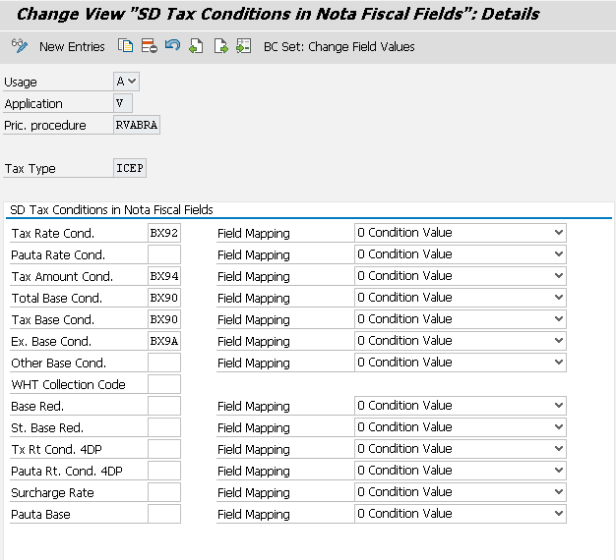Toggle Display/Change mode glasses-pencil icon
Viewport: 616px width, 560px height.
[18, 46]
